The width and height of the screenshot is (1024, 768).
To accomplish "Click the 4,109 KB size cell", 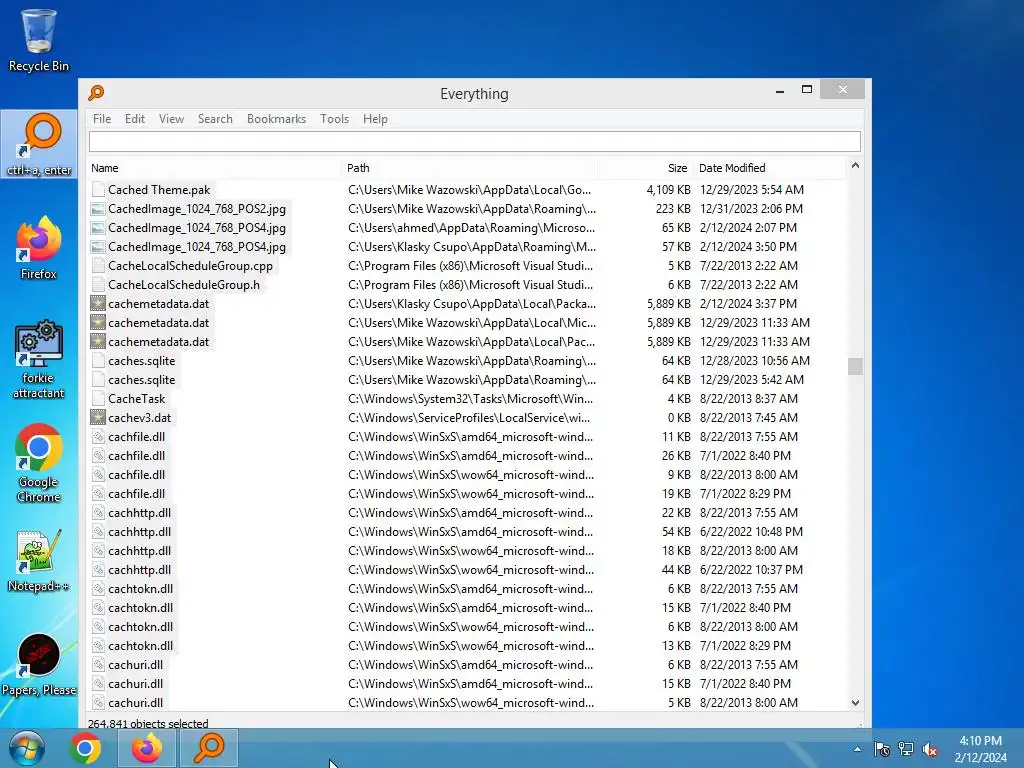I will (668, 189).
